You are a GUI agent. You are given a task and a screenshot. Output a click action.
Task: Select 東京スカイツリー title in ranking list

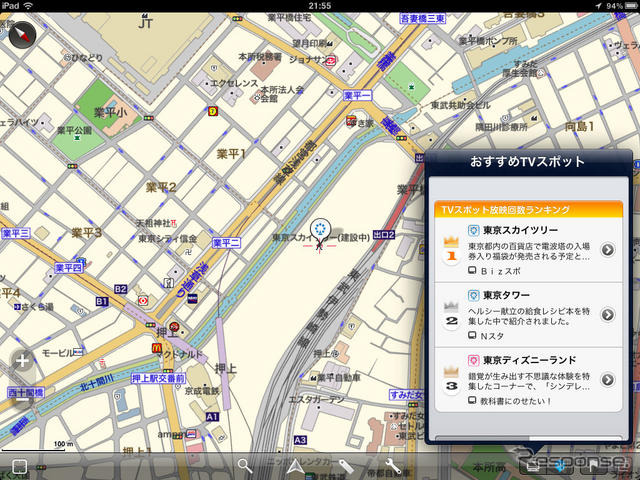[x=520, y=230]
